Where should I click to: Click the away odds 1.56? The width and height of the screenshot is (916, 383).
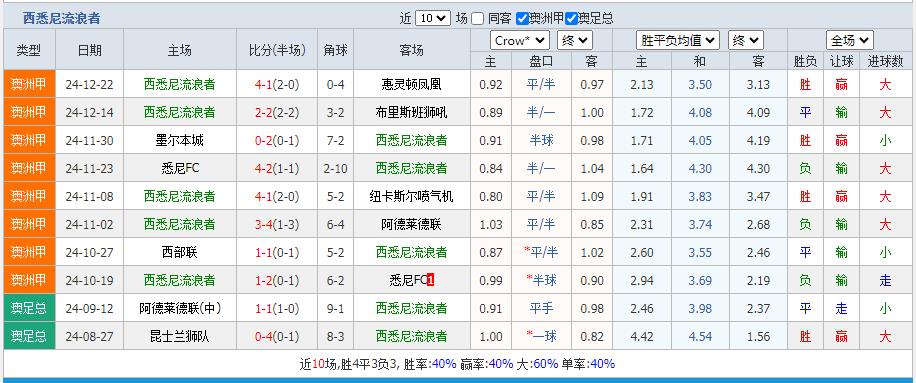(758, 336)
